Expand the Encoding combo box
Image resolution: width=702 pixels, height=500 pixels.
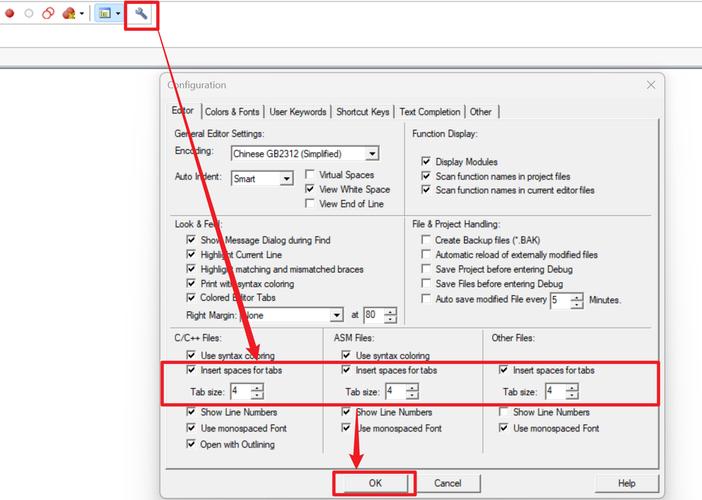pyautogui.click(x=372, y=154)
